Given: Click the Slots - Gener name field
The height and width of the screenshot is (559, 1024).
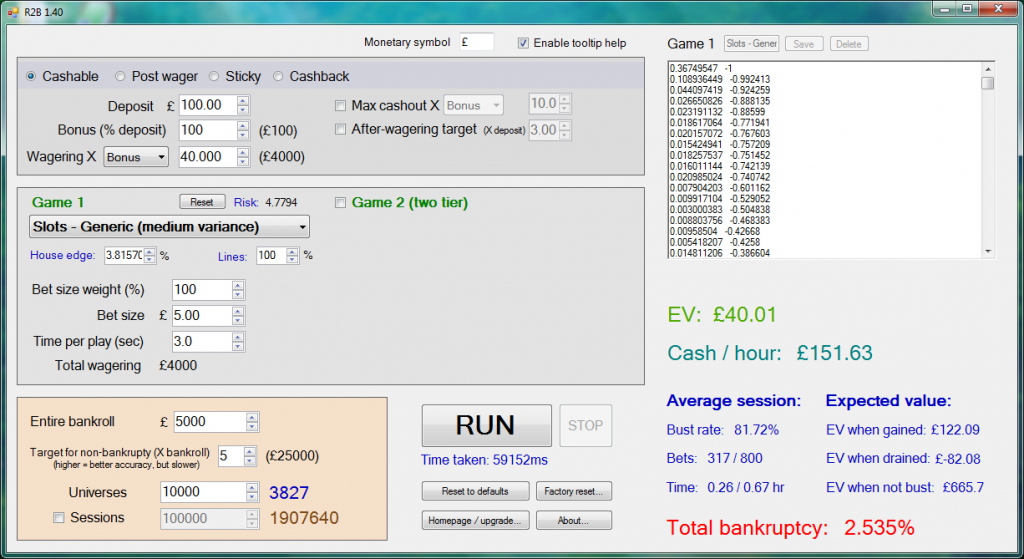Looking at the screenshot, I should [751, 44].
